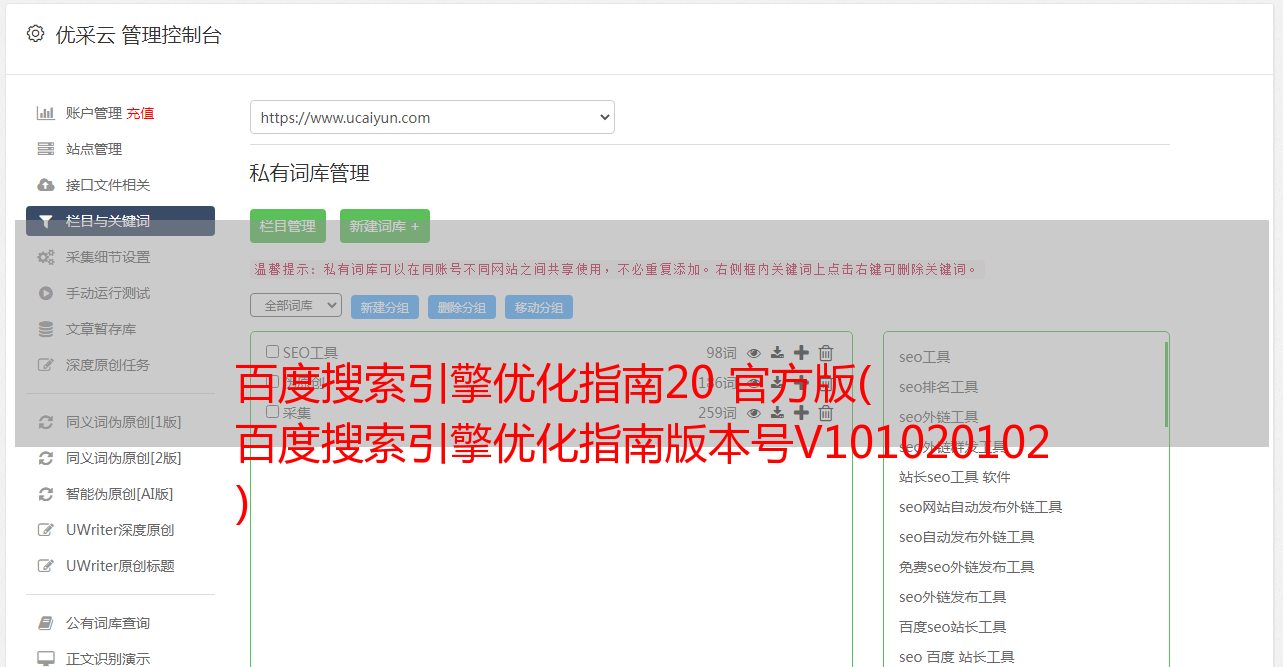The image size is (1283, 667).
Task: Tick the SEO工具 library checkbox
Action: (x=272, y=352)
